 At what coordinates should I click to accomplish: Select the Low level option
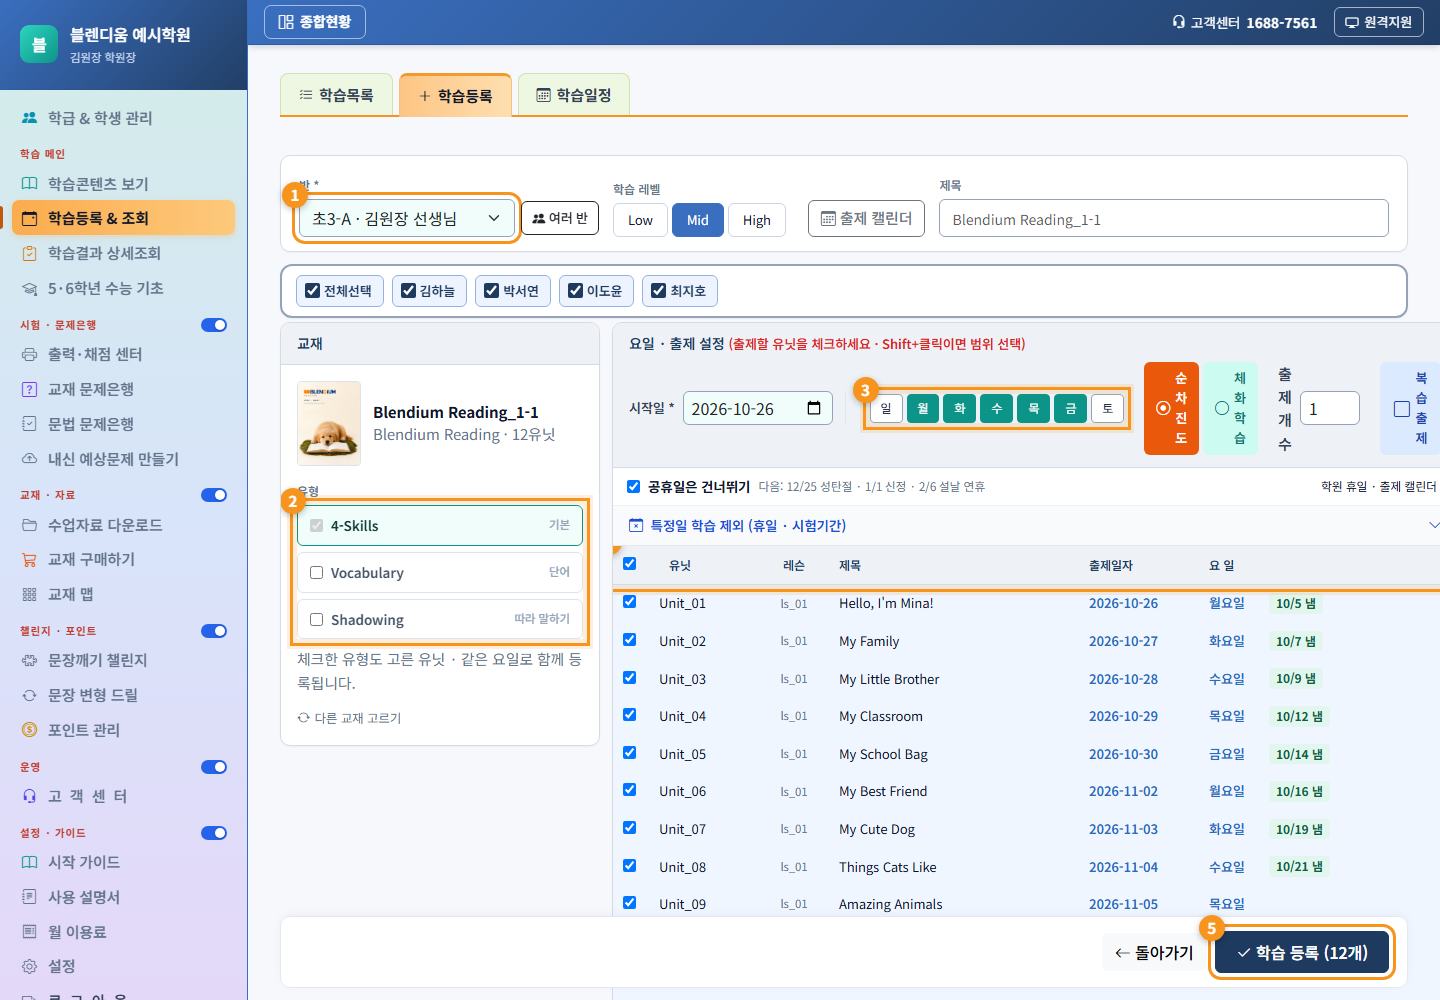point(640,220)
